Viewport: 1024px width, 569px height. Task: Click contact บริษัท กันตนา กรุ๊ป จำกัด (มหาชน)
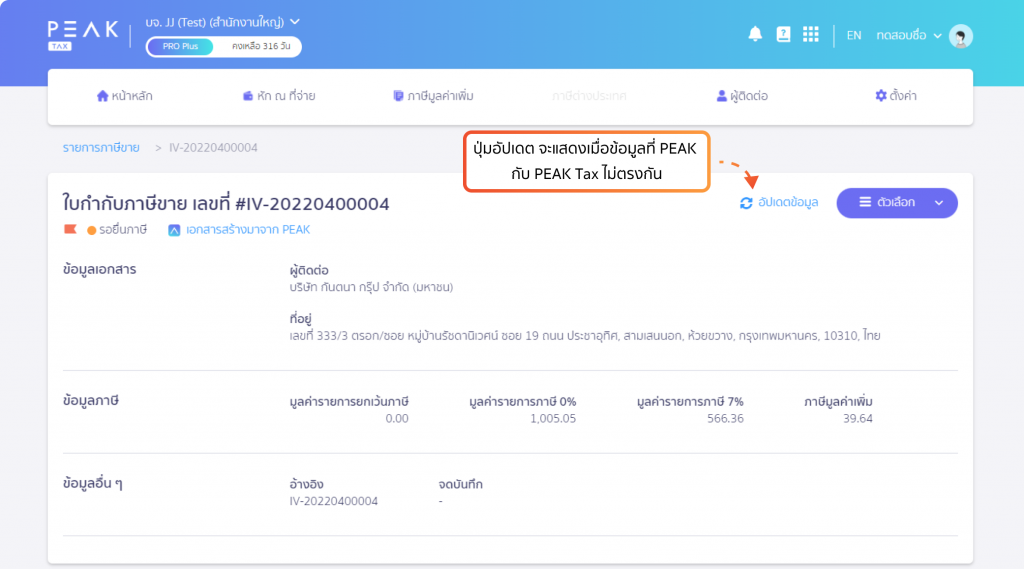click(371, 287)
